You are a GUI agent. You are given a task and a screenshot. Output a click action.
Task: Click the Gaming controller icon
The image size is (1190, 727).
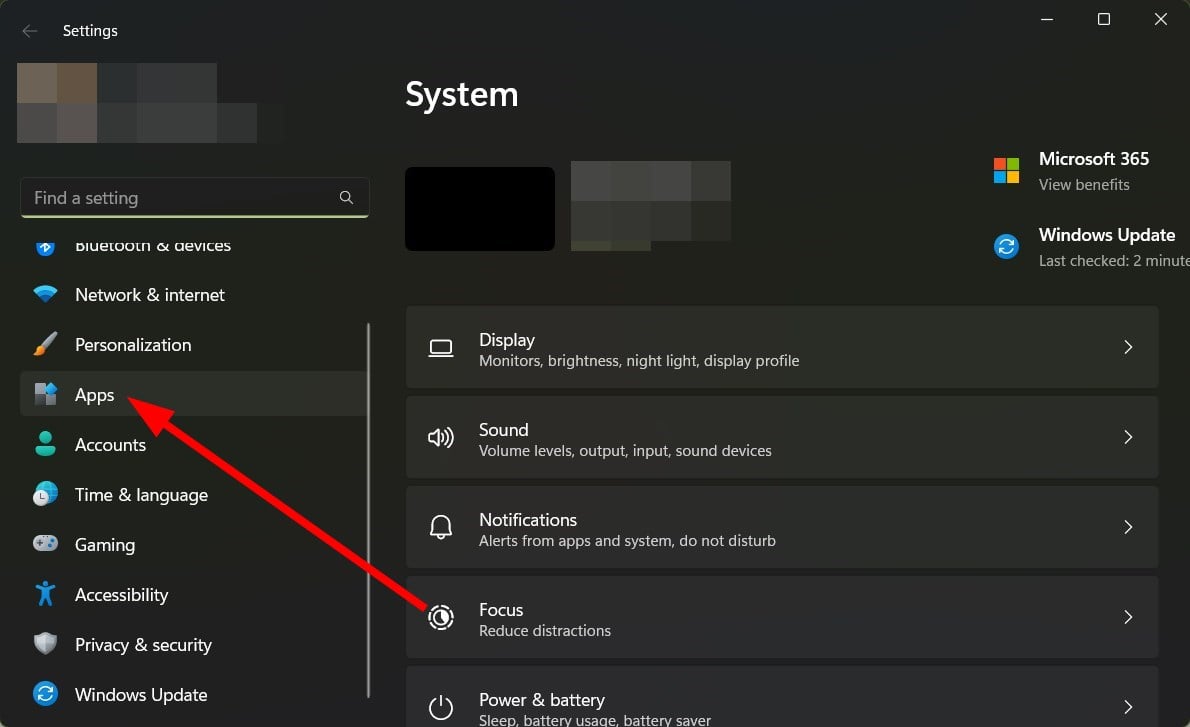(46, 543)
